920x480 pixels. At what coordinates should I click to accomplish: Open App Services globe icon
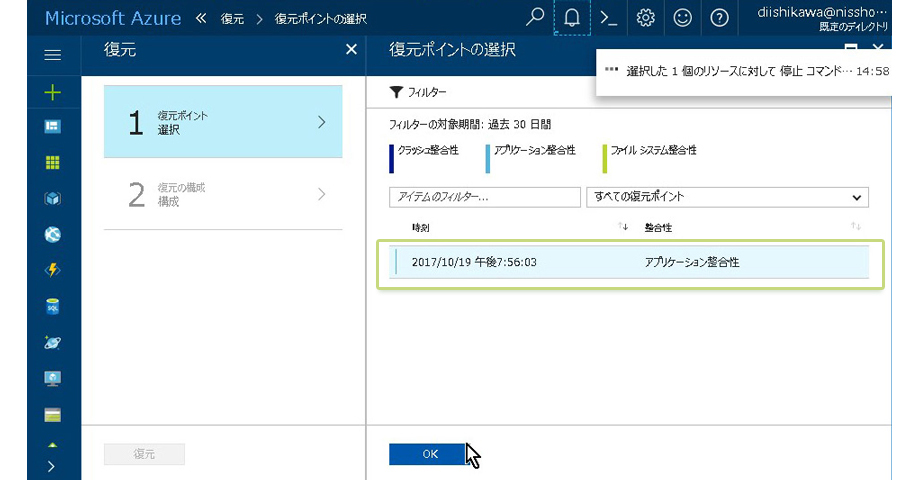click(53, 235)
